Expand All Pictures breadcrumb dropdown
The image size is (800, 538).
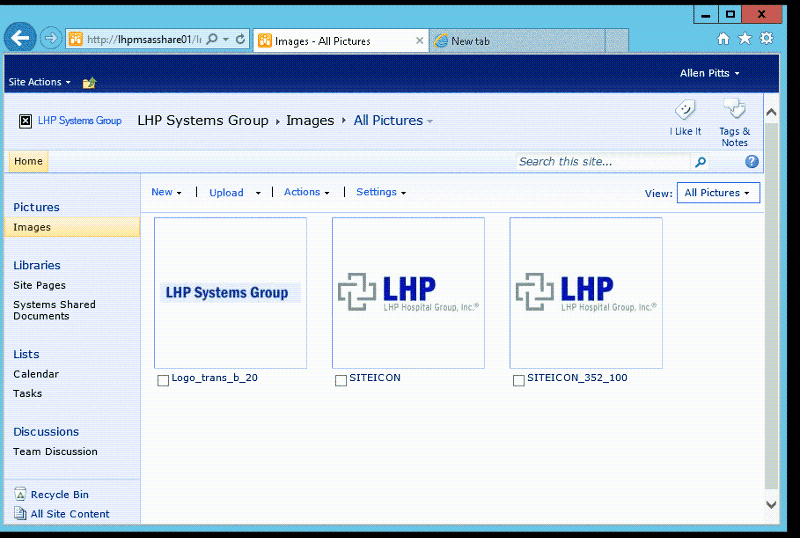[430, 121]
